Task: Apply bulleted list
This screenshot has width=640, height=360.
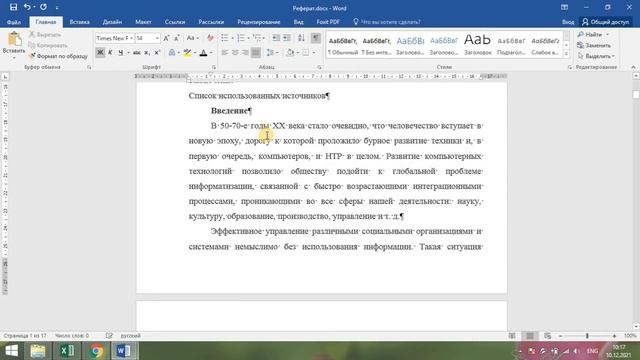Action: click(x=225, y=38)
